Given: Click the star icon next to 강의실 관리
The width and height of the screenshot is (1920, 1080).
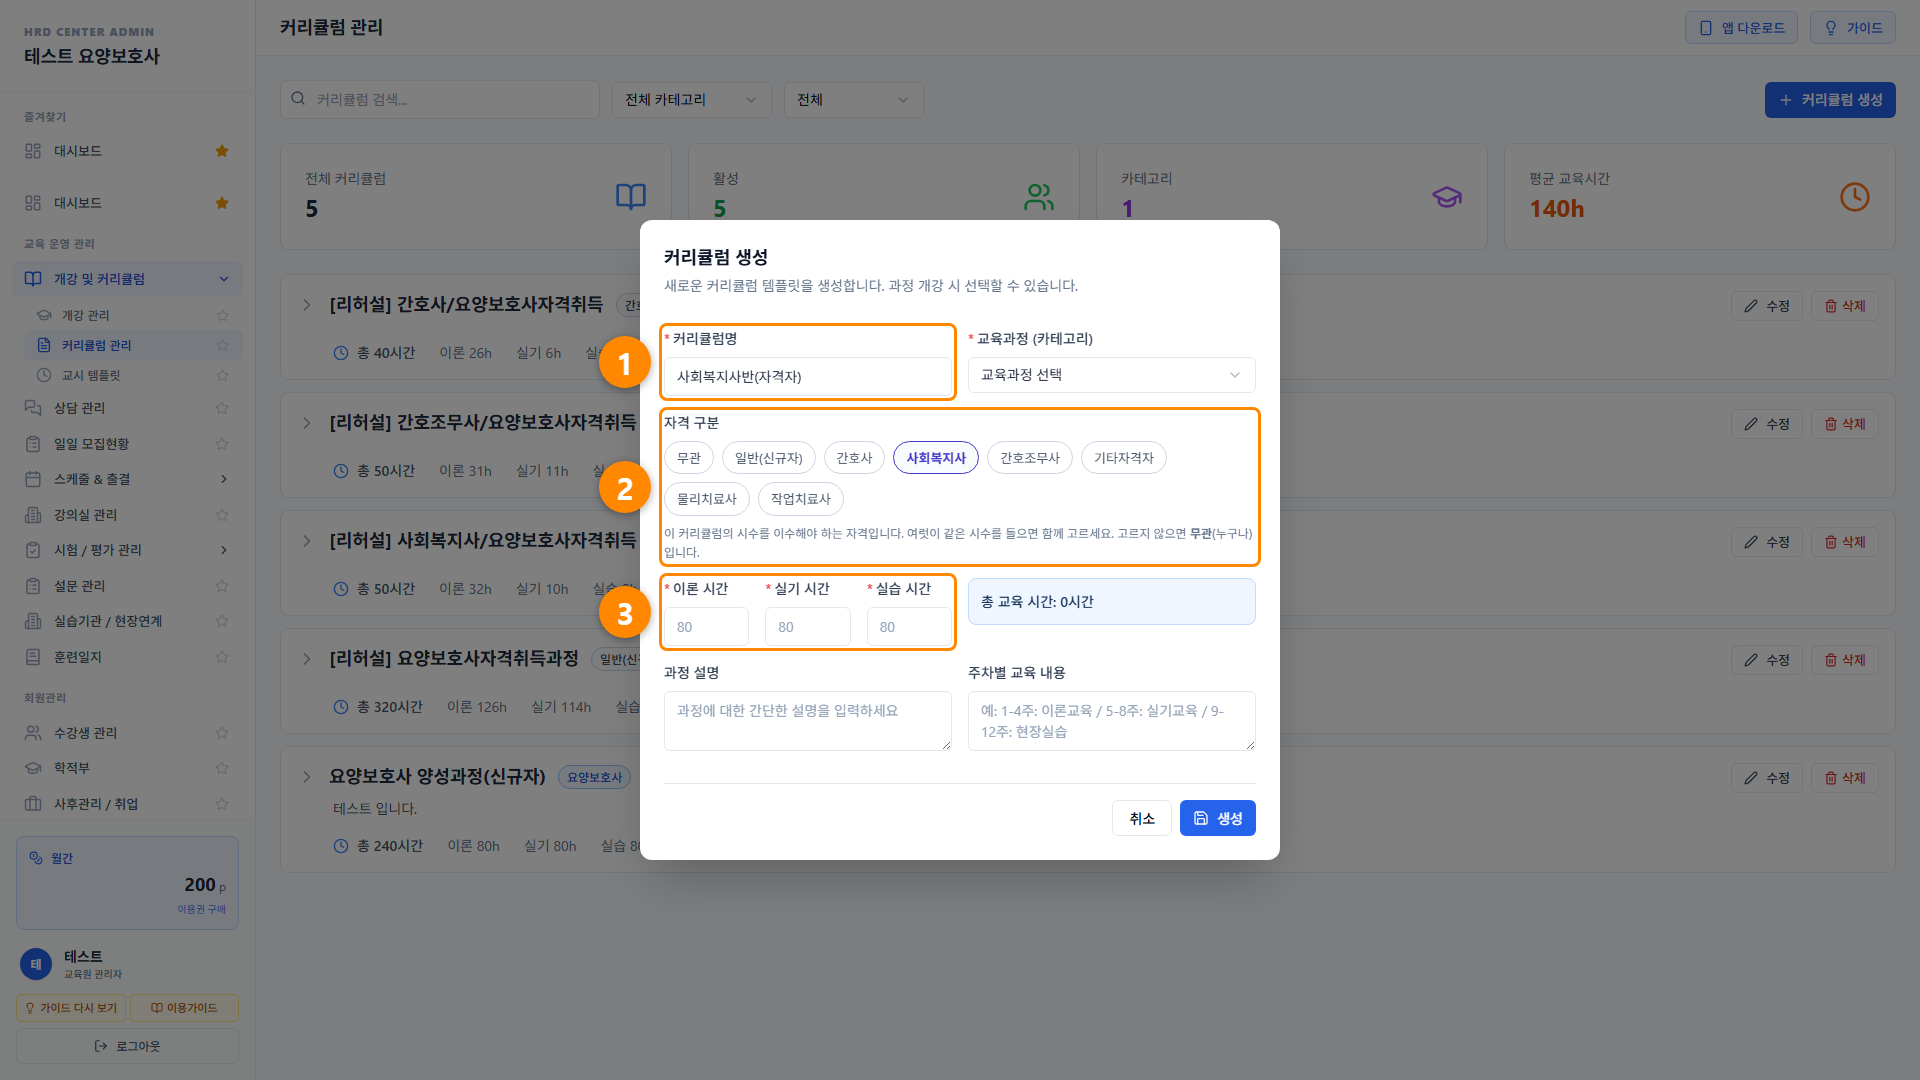Looking at the screenshot, I should [x=222, y=515].
